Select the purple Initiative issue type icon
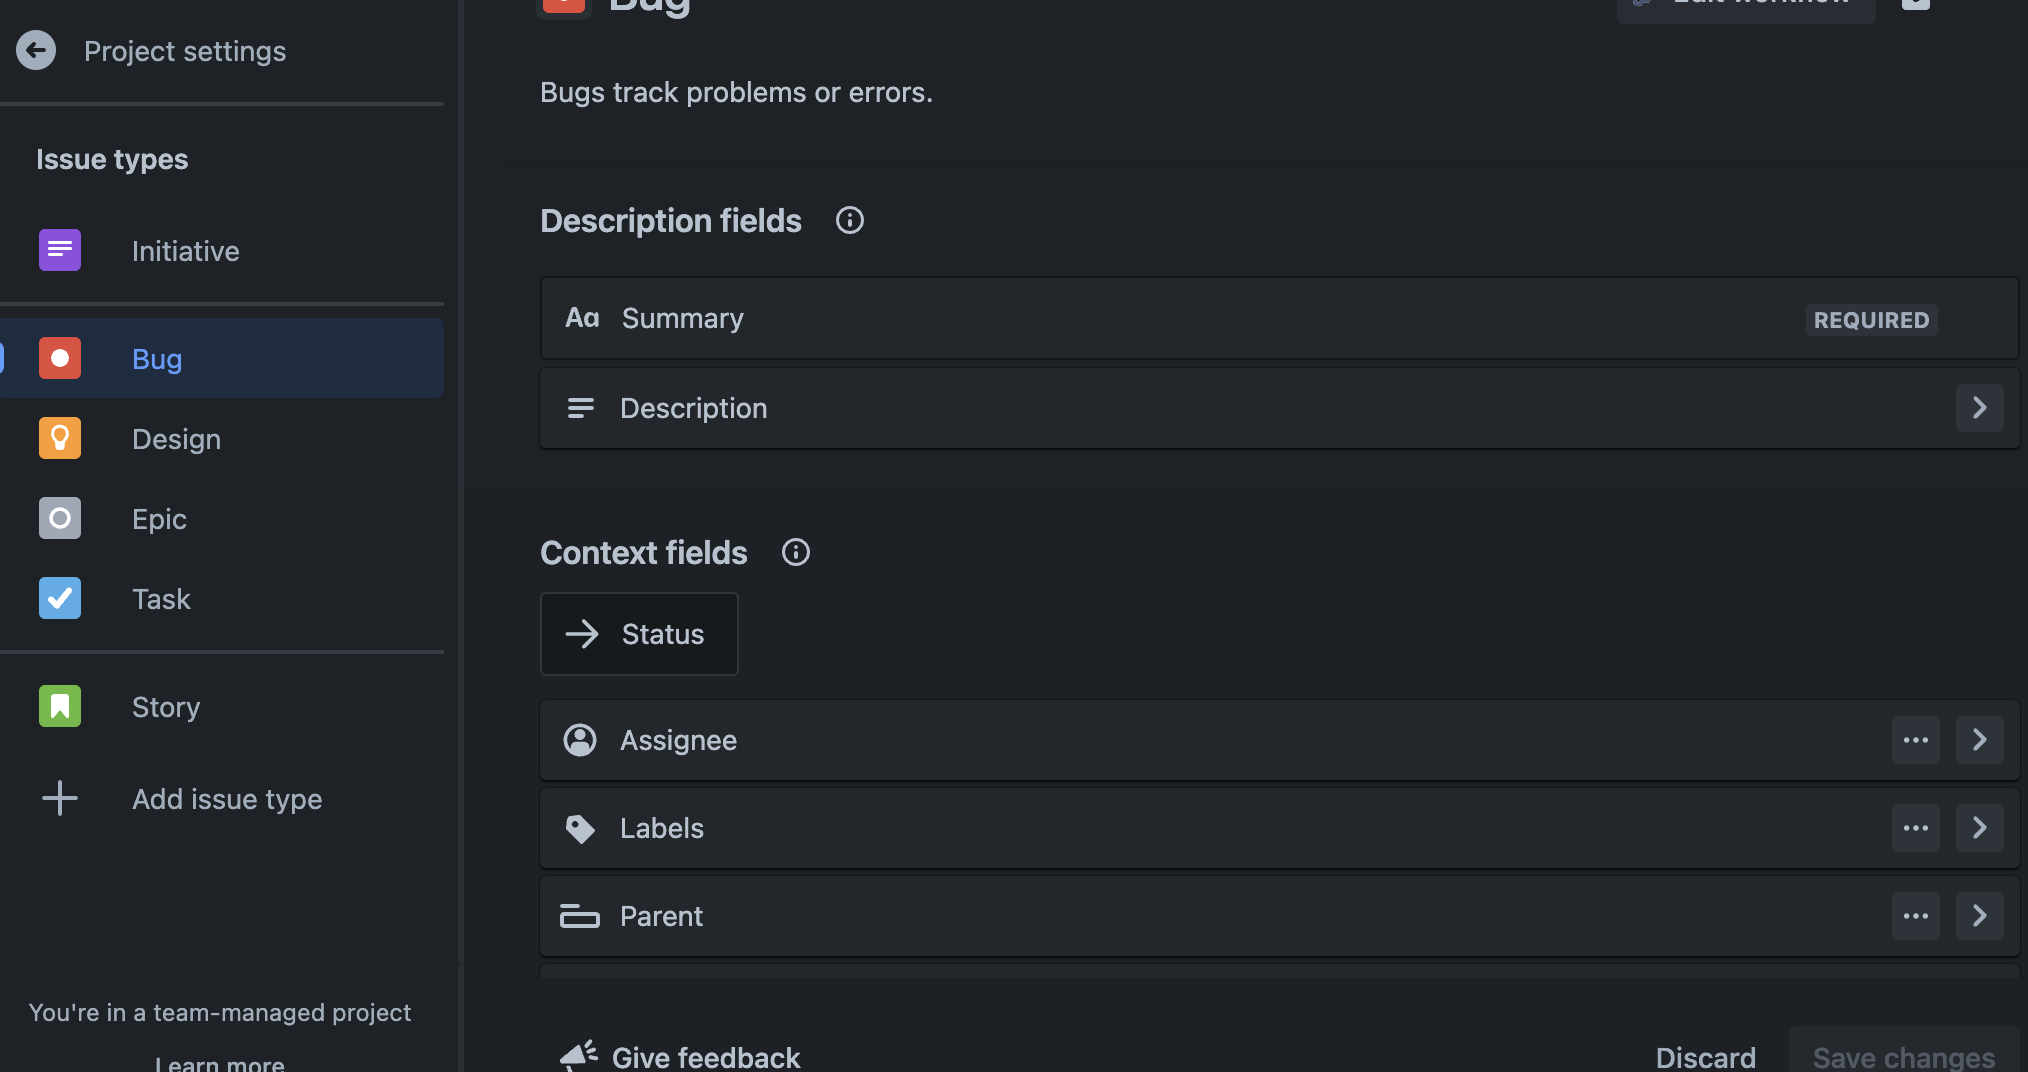This screenshot has height=1072, width=2028. 60,250
